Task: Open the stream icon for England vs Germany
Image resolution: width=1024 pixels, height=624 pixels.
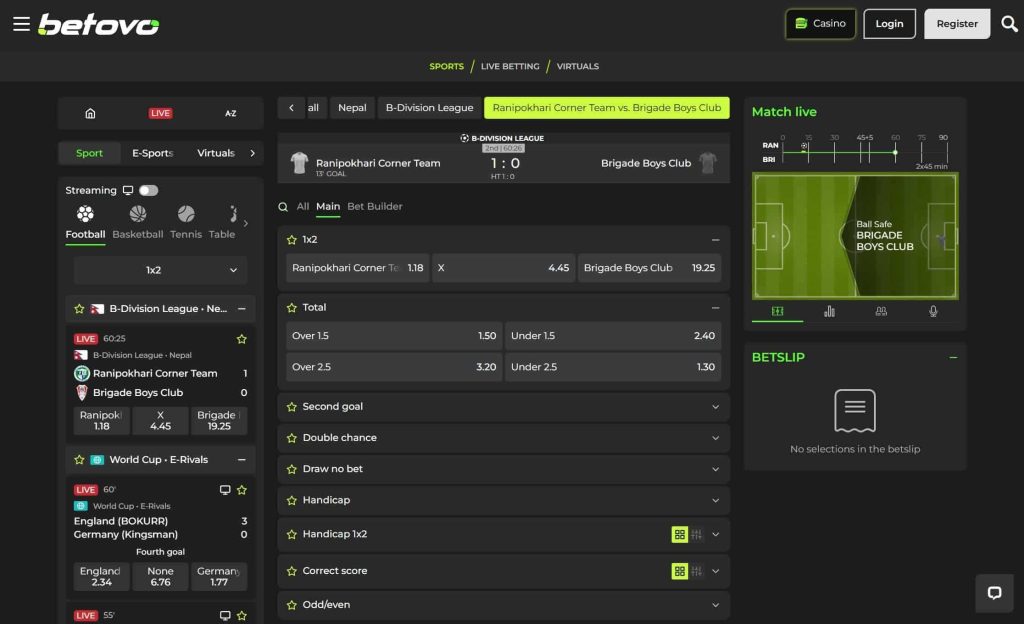Action: pos(225,490)
